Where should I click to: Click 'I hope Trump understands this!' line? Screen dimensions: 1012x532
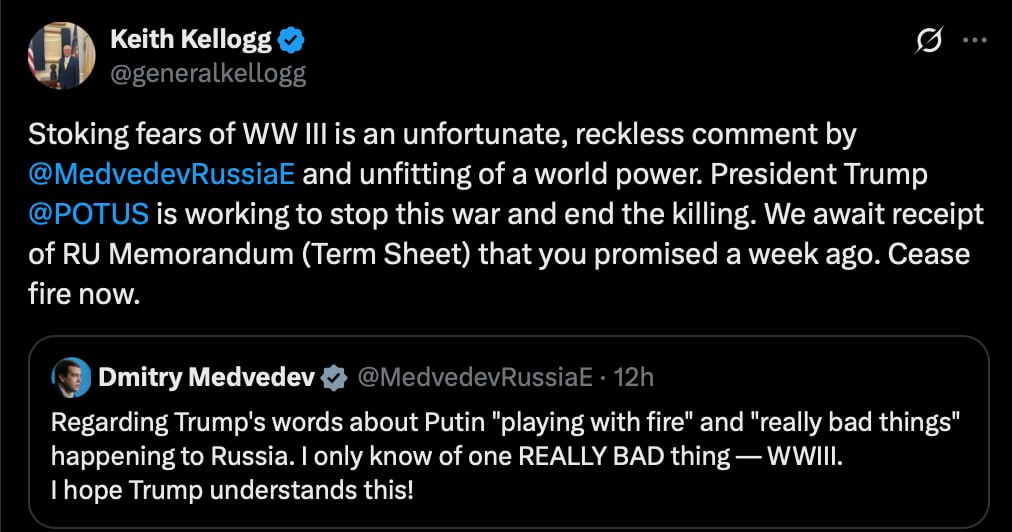click(231, 491)
